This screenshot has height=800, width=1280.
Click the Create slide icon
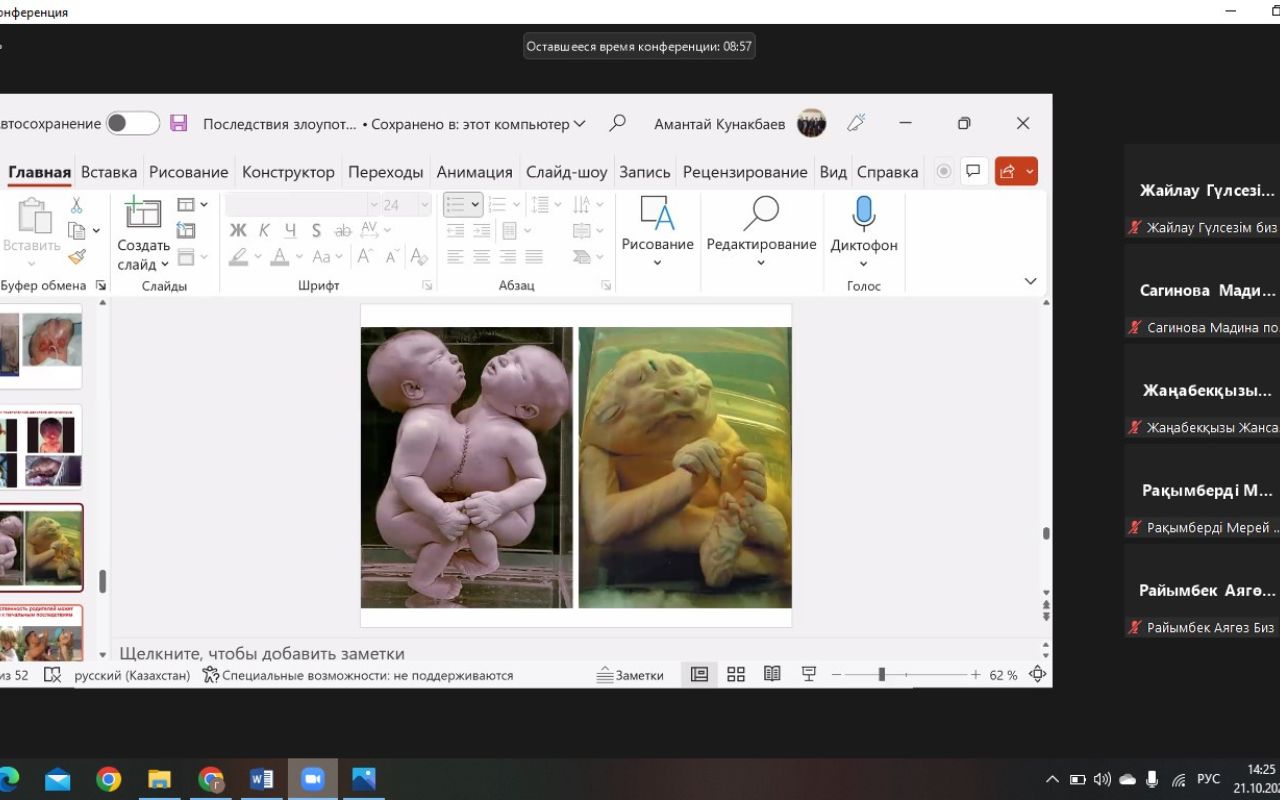143,213
